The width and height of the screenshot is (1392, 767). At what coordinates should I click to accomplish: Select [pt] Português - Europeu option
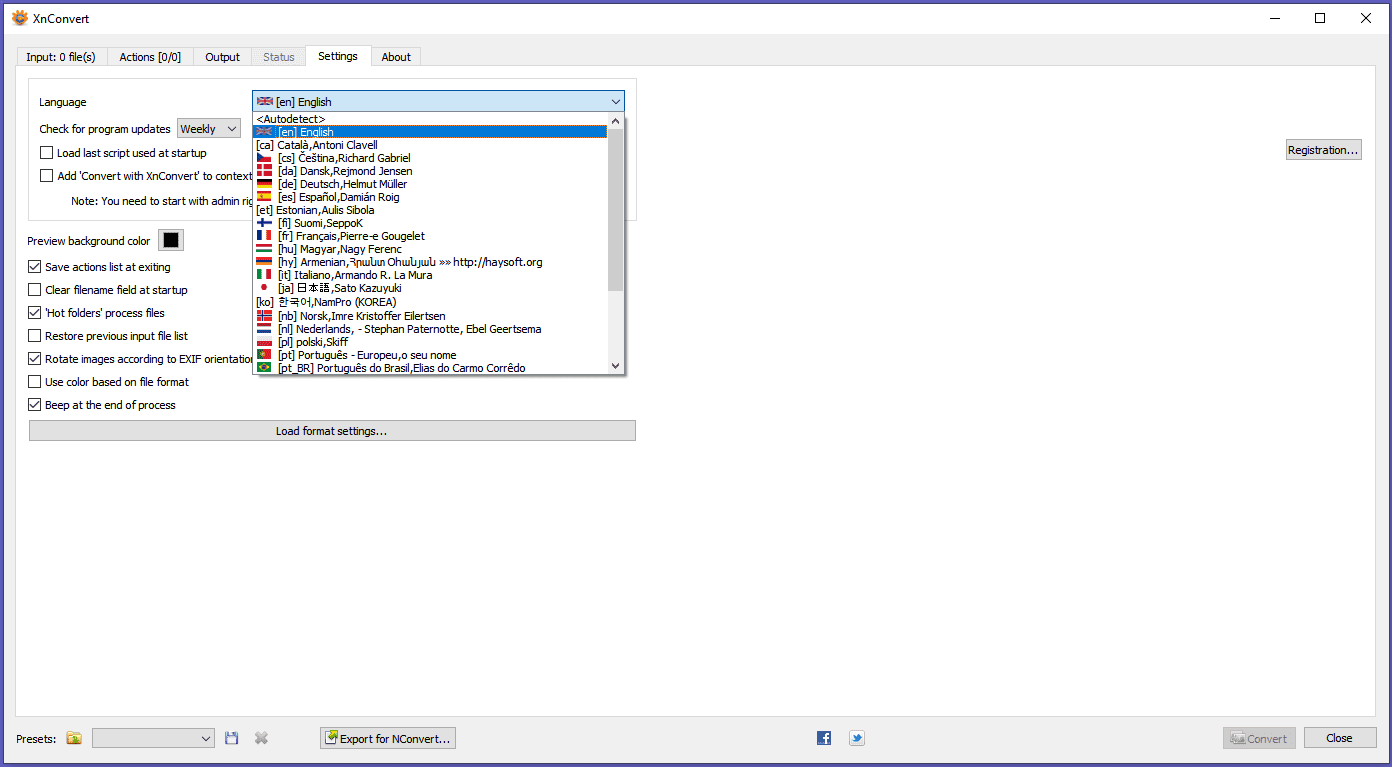click(x=430, y=355)
